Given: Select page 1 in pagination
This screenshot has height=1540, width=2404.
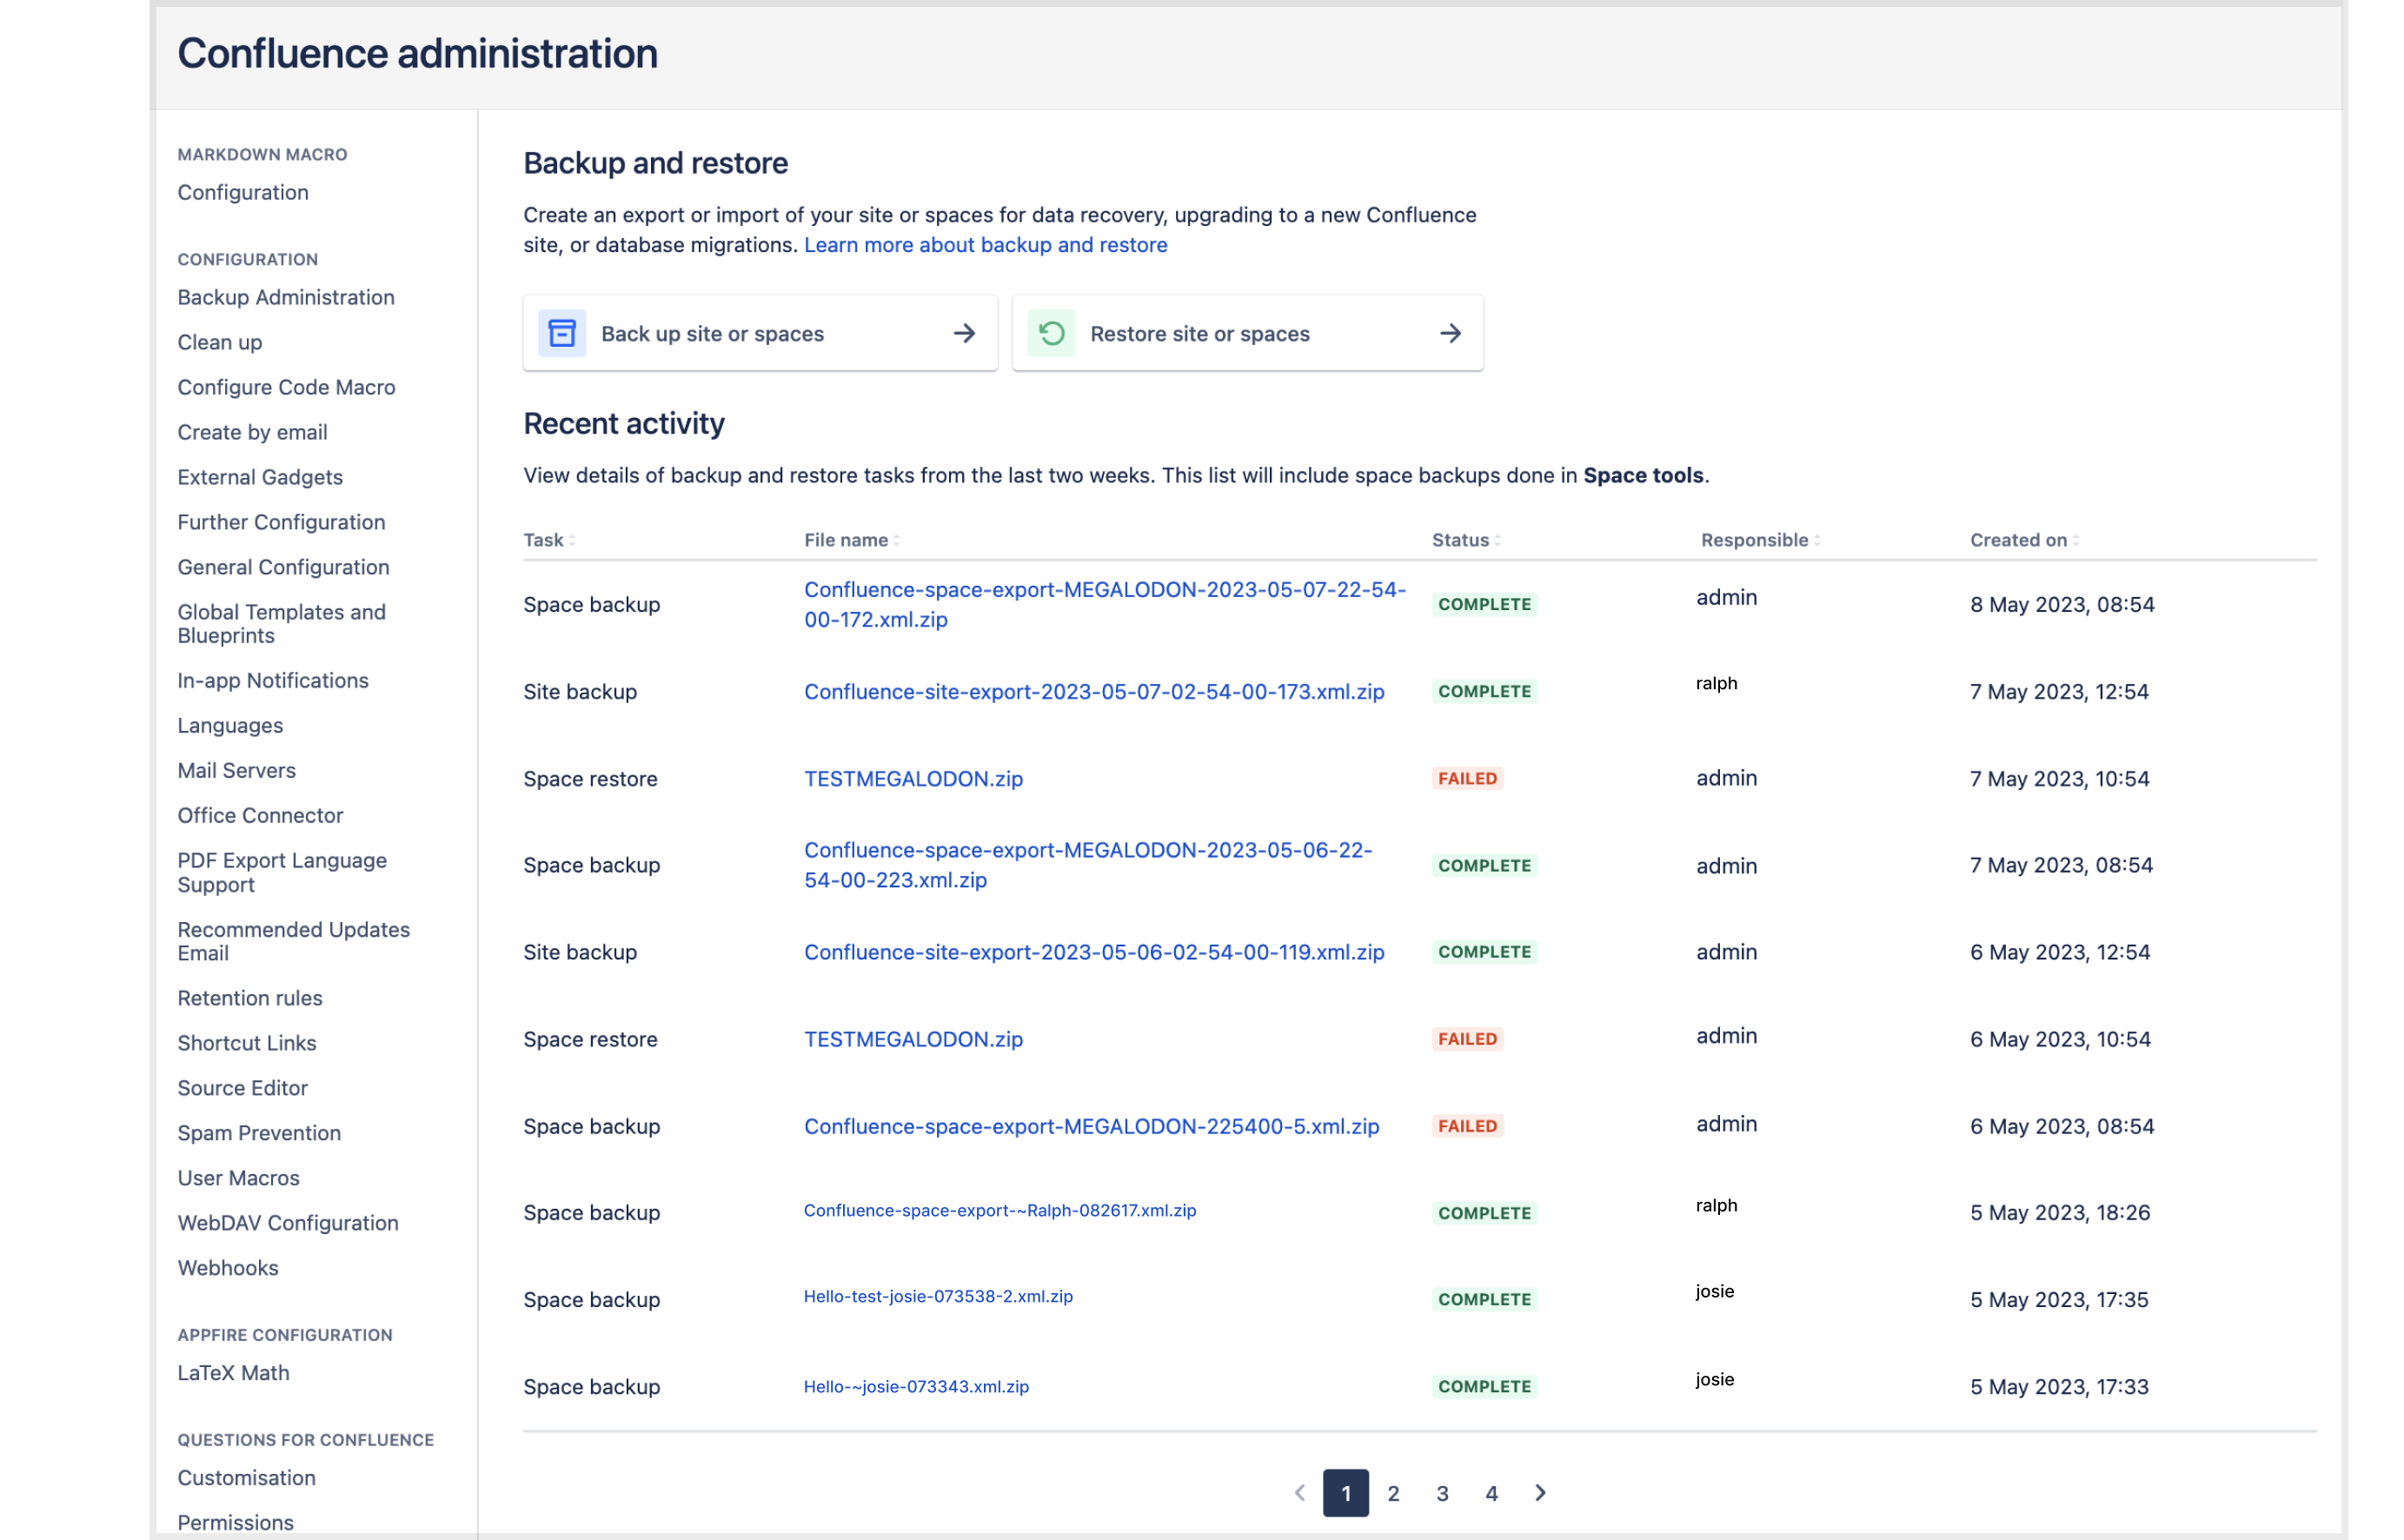Looking at the screenshot, I should pos(1345,1493).
